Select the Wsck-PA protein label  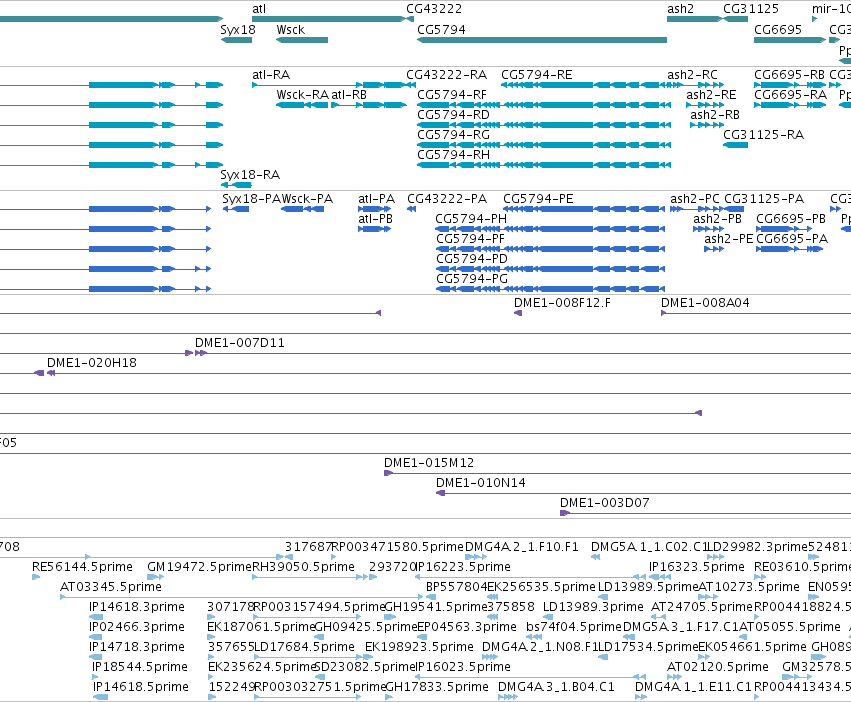pos(307,199)
